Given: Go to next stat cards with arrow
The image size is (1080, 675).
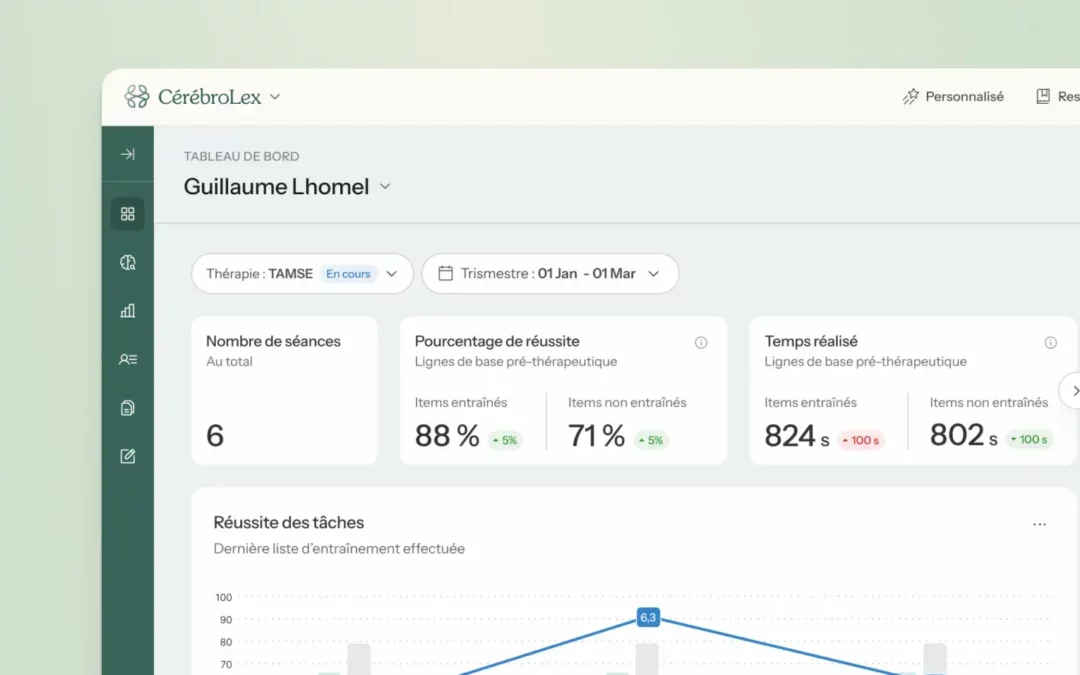Looking at the screenshot, I should click(x=1072, y=391).
